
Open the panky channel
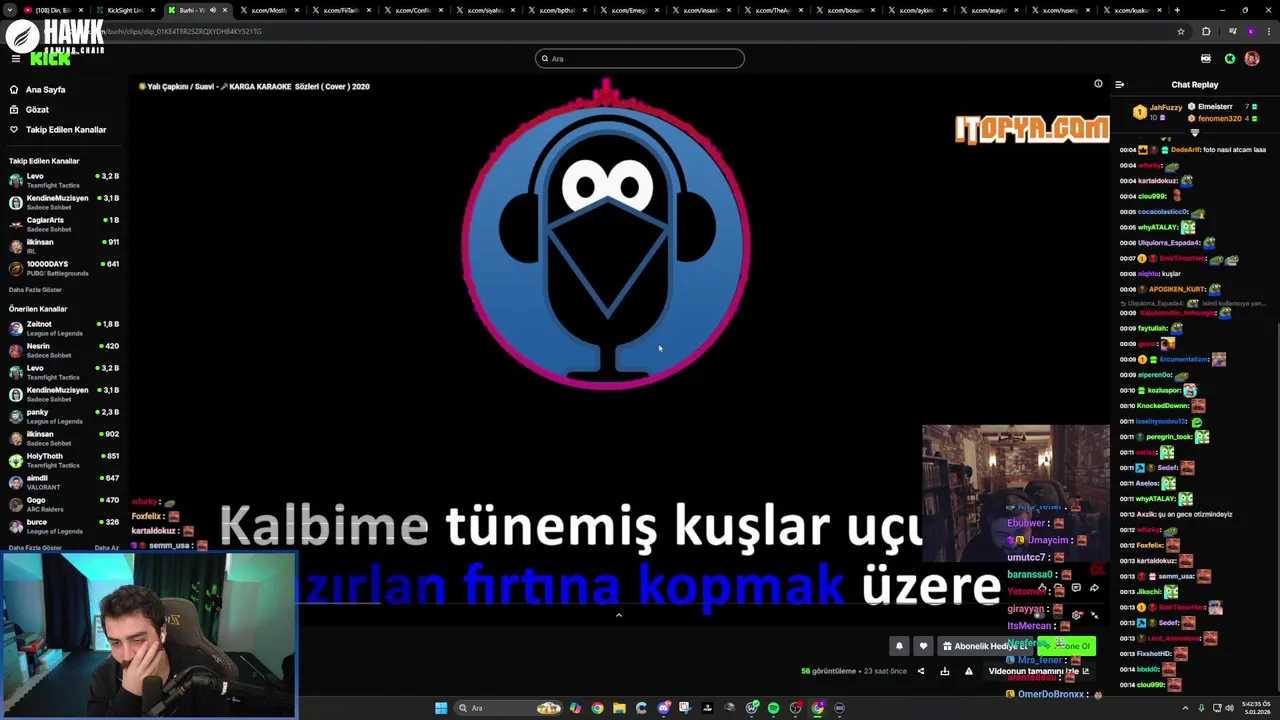point(63,416)
